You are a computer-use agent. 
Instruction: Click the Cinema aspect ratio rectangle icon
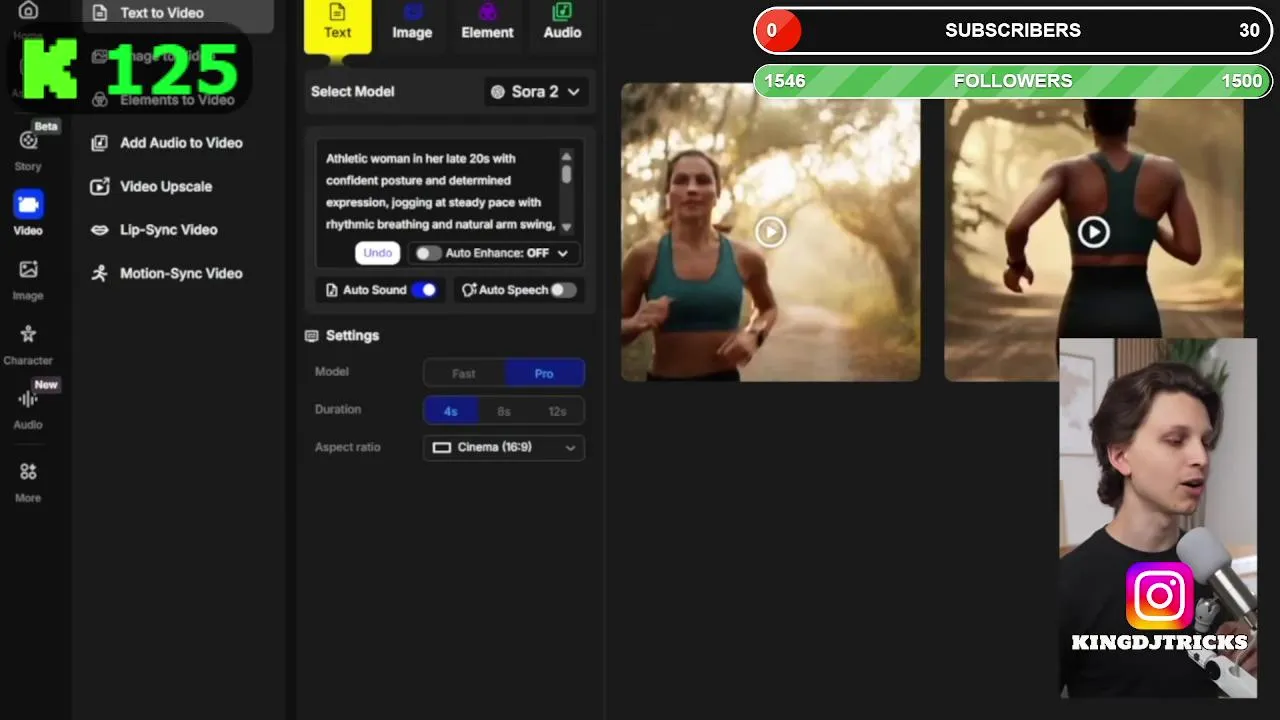[441, 448]
